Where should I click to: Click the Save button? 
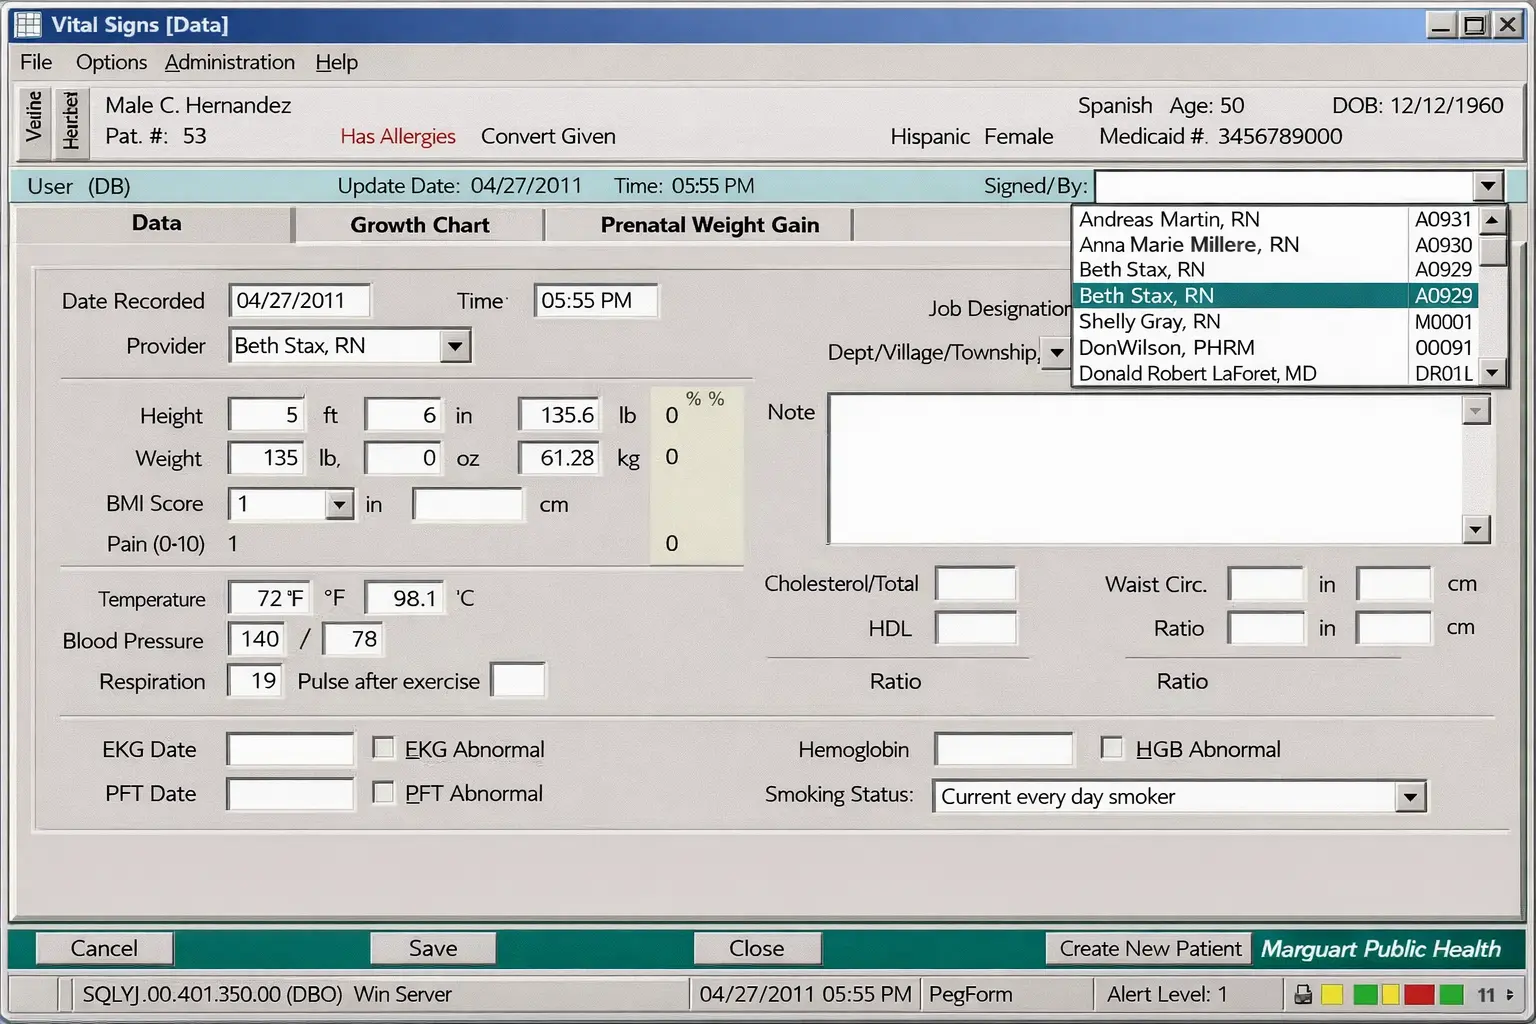tap(432, 948)
